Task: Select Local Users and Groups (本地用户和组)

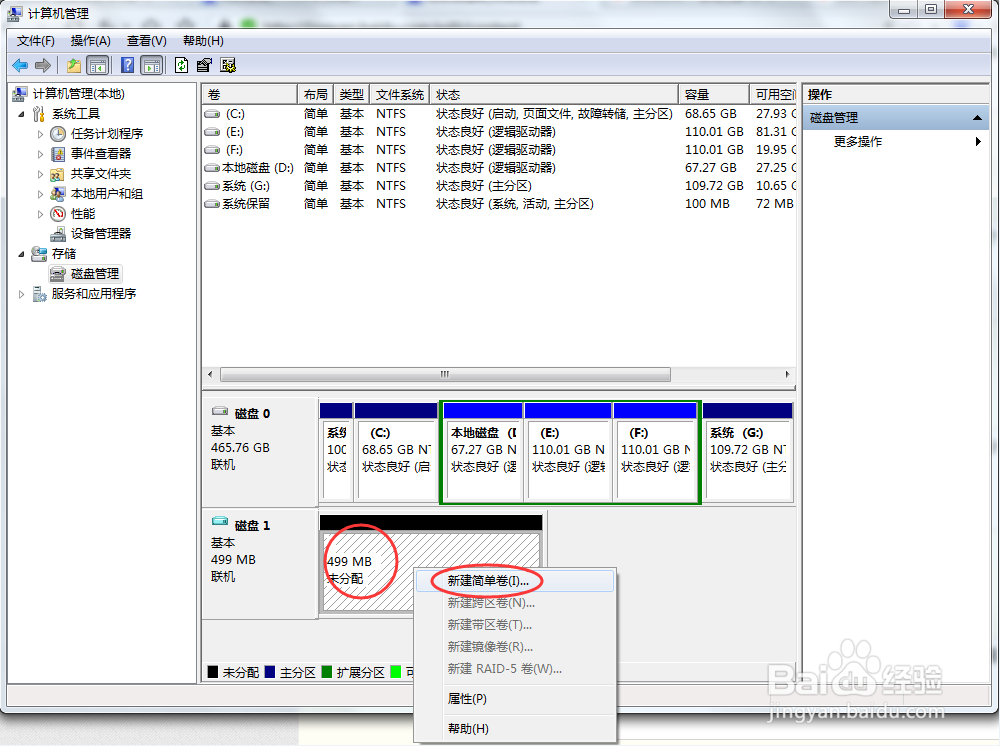Action: pos(107,194)
